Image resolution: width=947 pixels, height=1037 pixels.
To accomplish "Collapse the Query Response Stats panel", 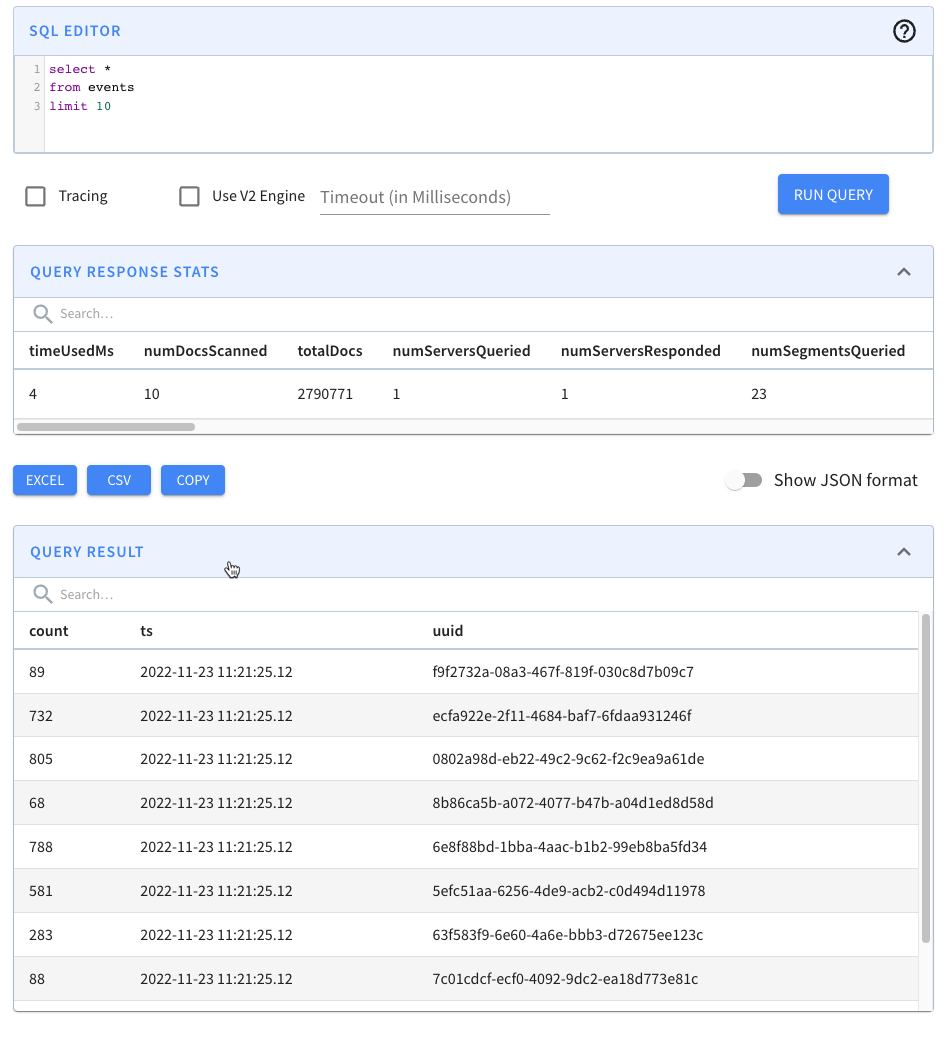I will [904, 271].
